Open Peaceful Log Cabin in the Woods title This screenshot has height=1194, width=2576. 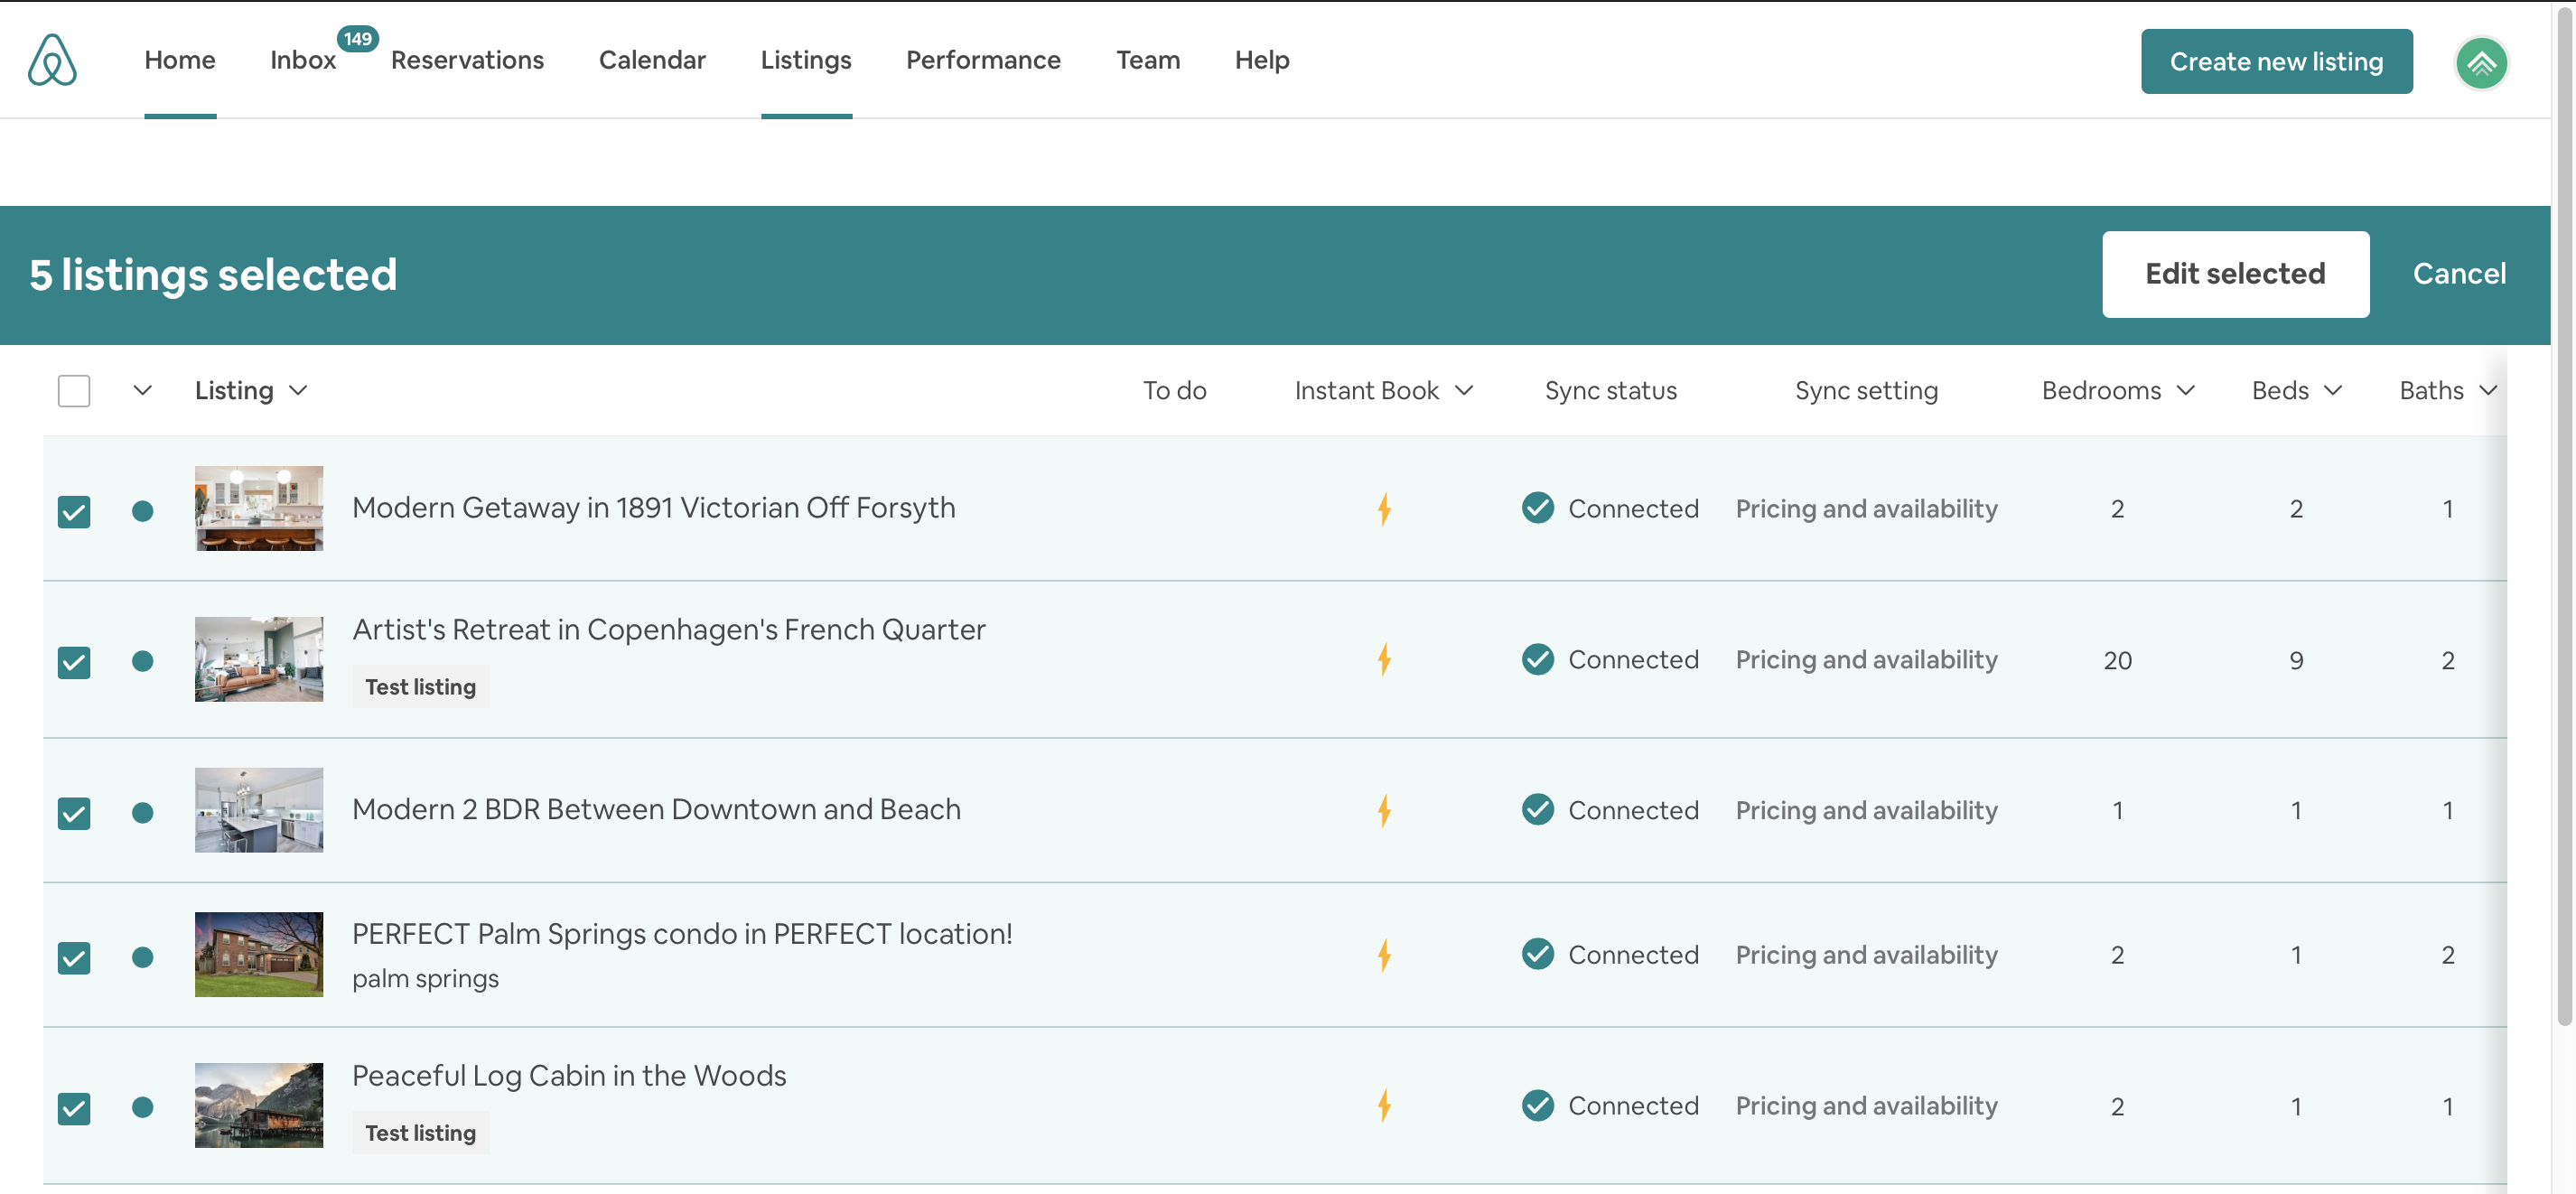tap(569, 1076)
